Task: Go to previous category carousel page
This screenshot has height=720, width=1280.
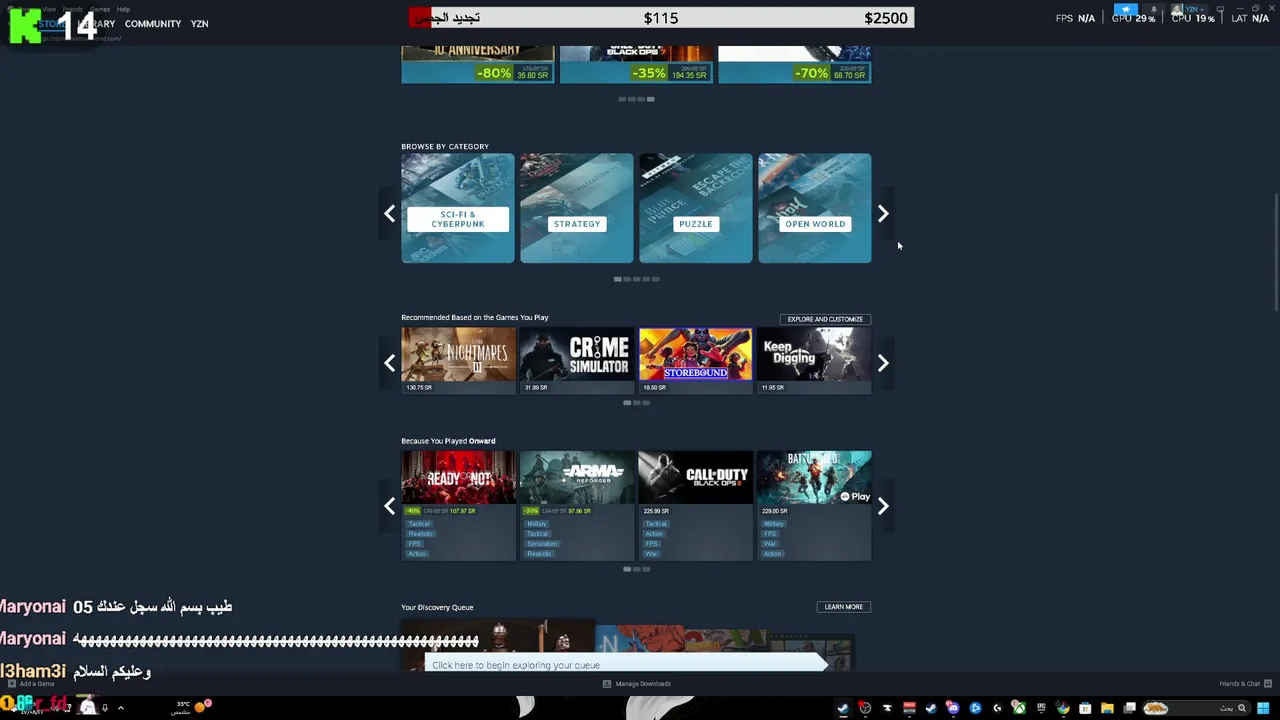Action: coord(390,213)
